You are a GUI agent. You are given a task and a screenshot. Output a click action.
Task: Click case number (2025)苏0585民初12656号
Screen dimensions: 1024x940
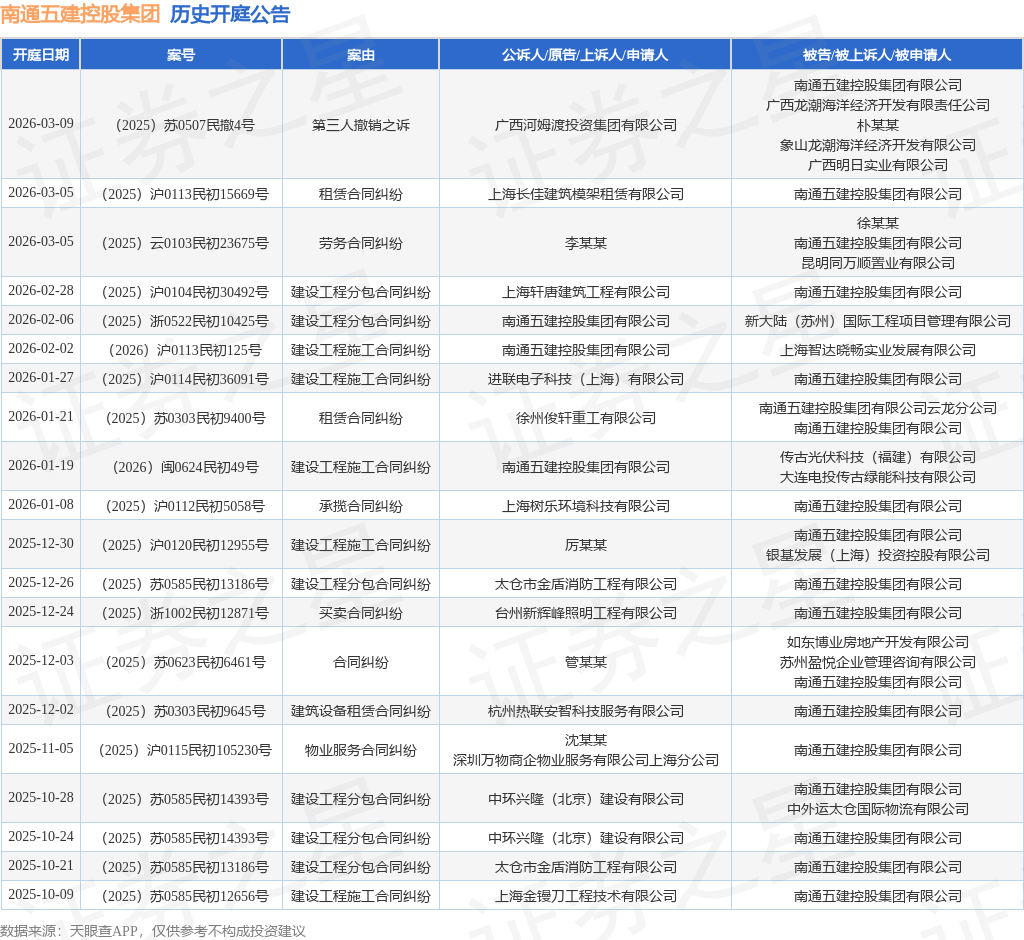pos(185,896)
